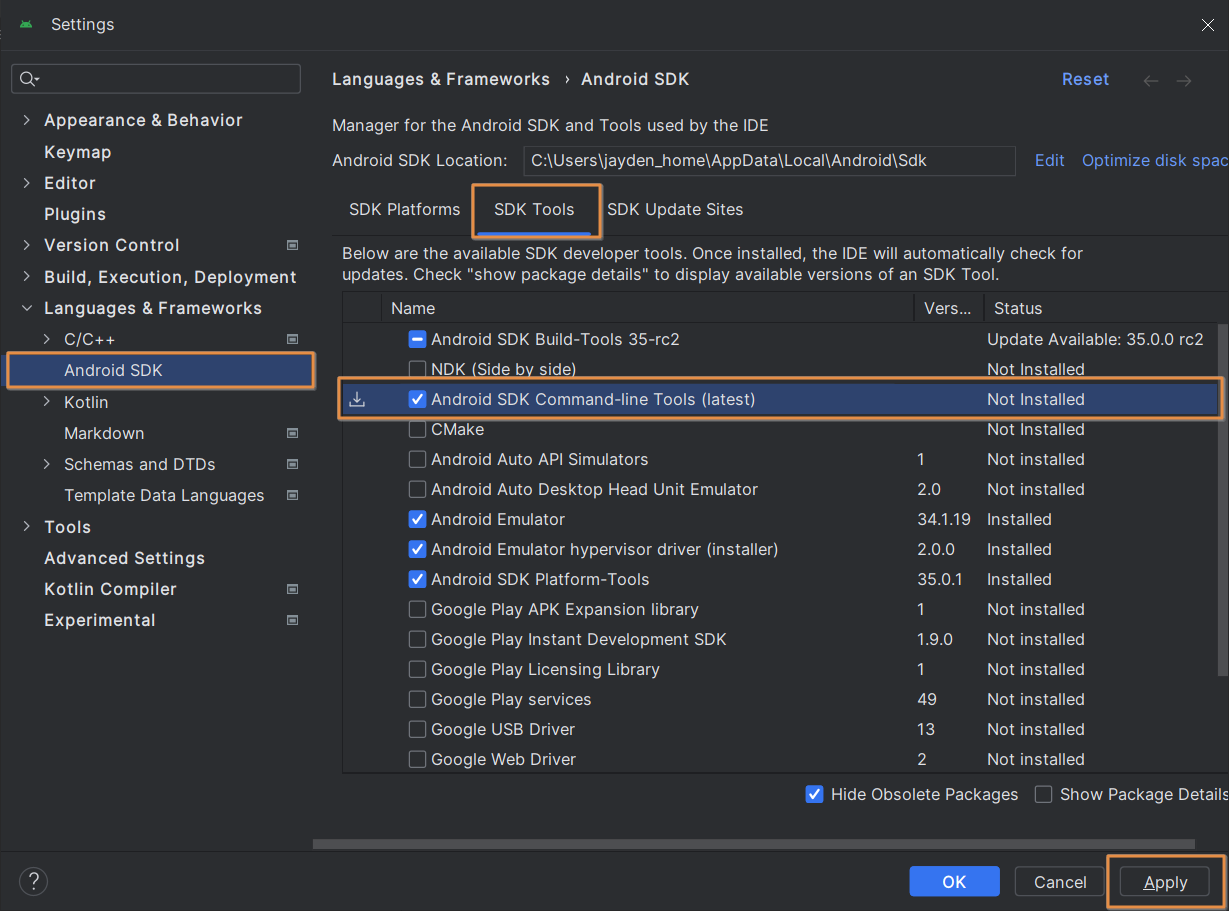1229x911 pixels.
Task: Click project-level icon next to C/C++
Action: point(293,339)
